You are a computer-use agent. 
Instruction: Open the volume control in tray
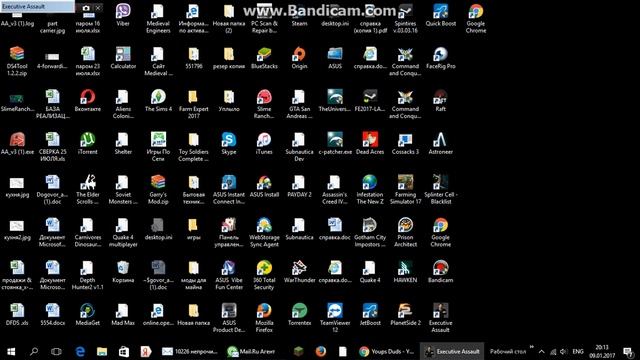coord(564,351)
